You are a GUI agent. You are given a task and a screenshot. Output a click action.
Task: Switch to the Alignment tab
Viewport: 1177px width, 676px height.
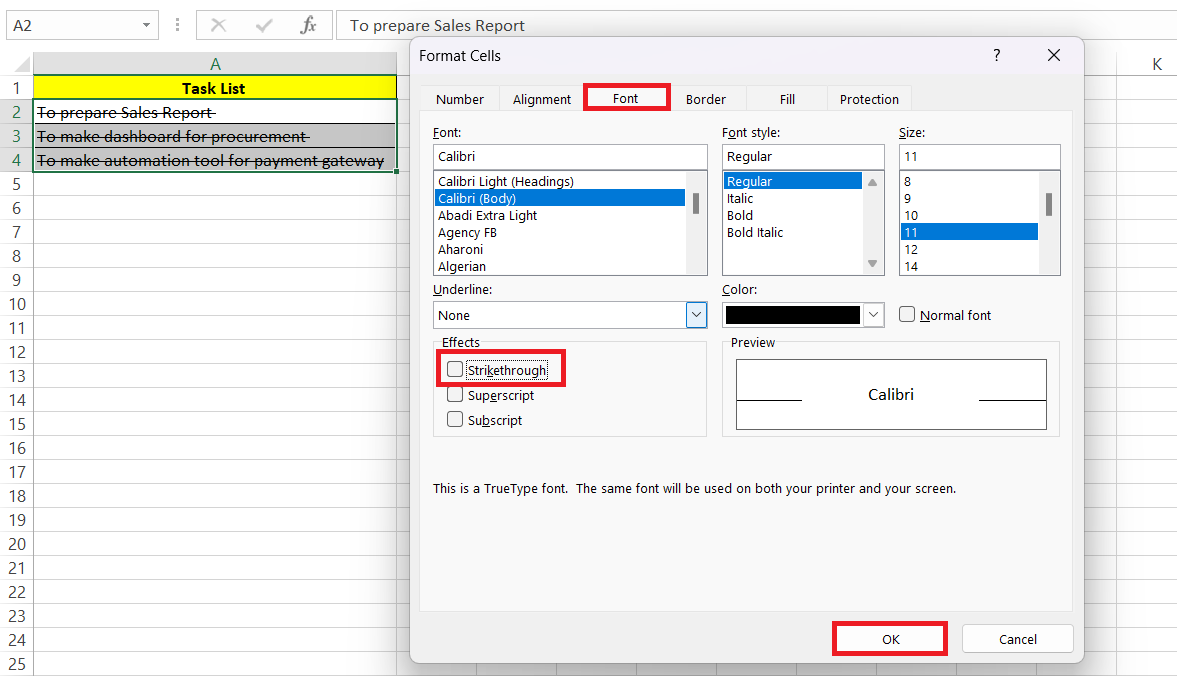[541, 99]
